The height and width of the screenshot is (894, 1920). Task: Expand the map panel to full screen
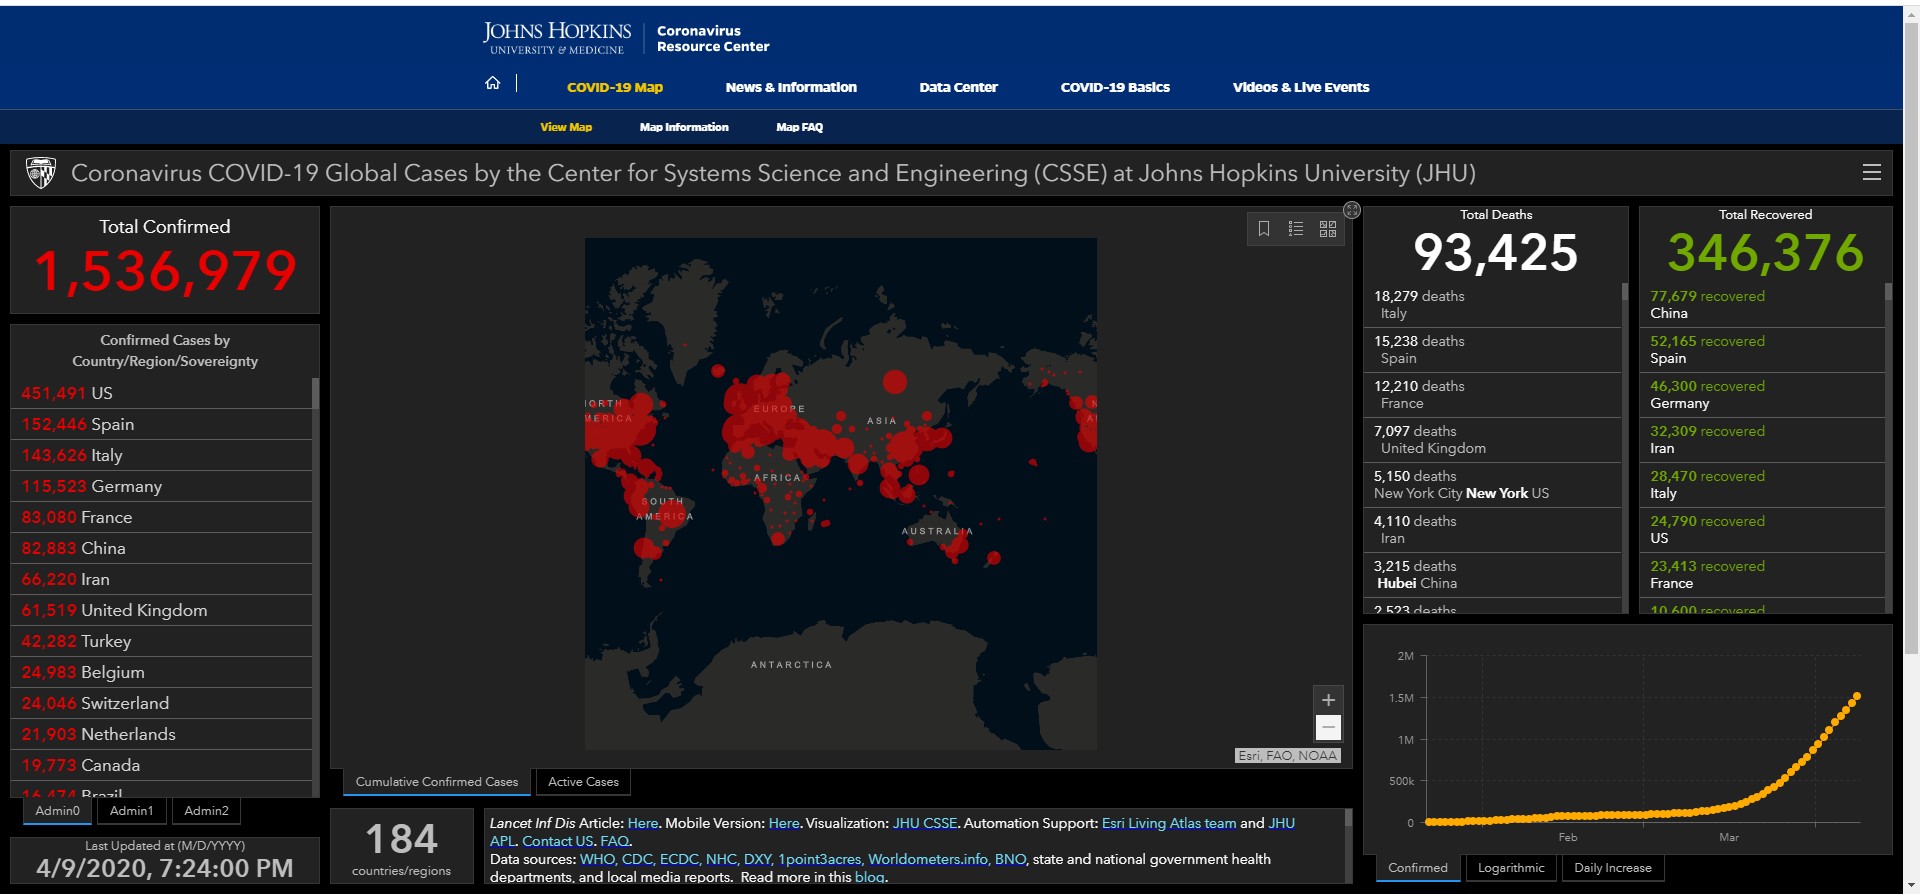coord(1352,210)
